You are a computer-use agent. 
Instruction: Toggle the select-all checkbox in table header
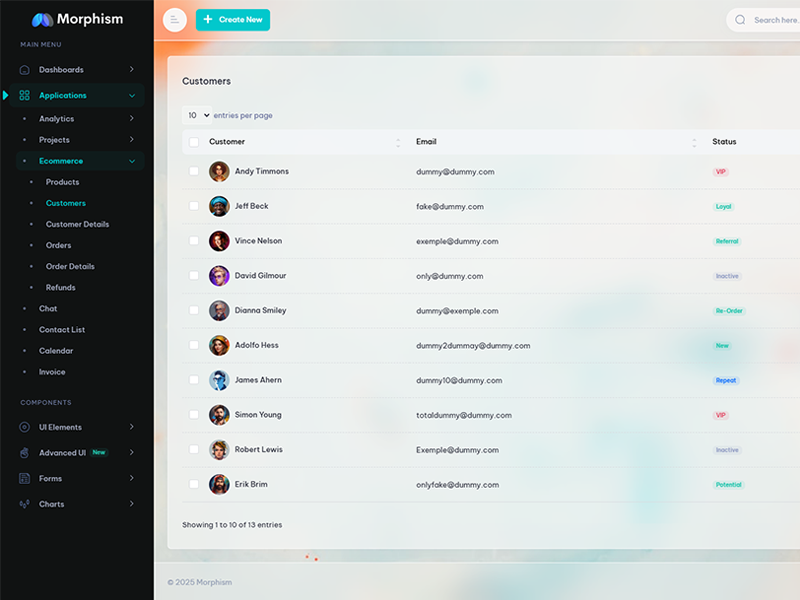click(194, 142)
